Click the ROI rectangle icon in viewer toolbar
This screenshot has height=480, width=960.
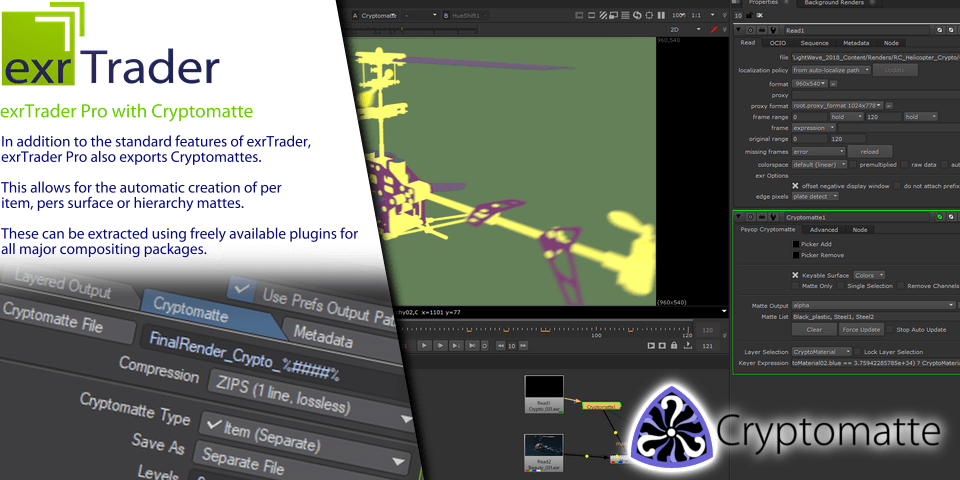[x=591, y=15]
